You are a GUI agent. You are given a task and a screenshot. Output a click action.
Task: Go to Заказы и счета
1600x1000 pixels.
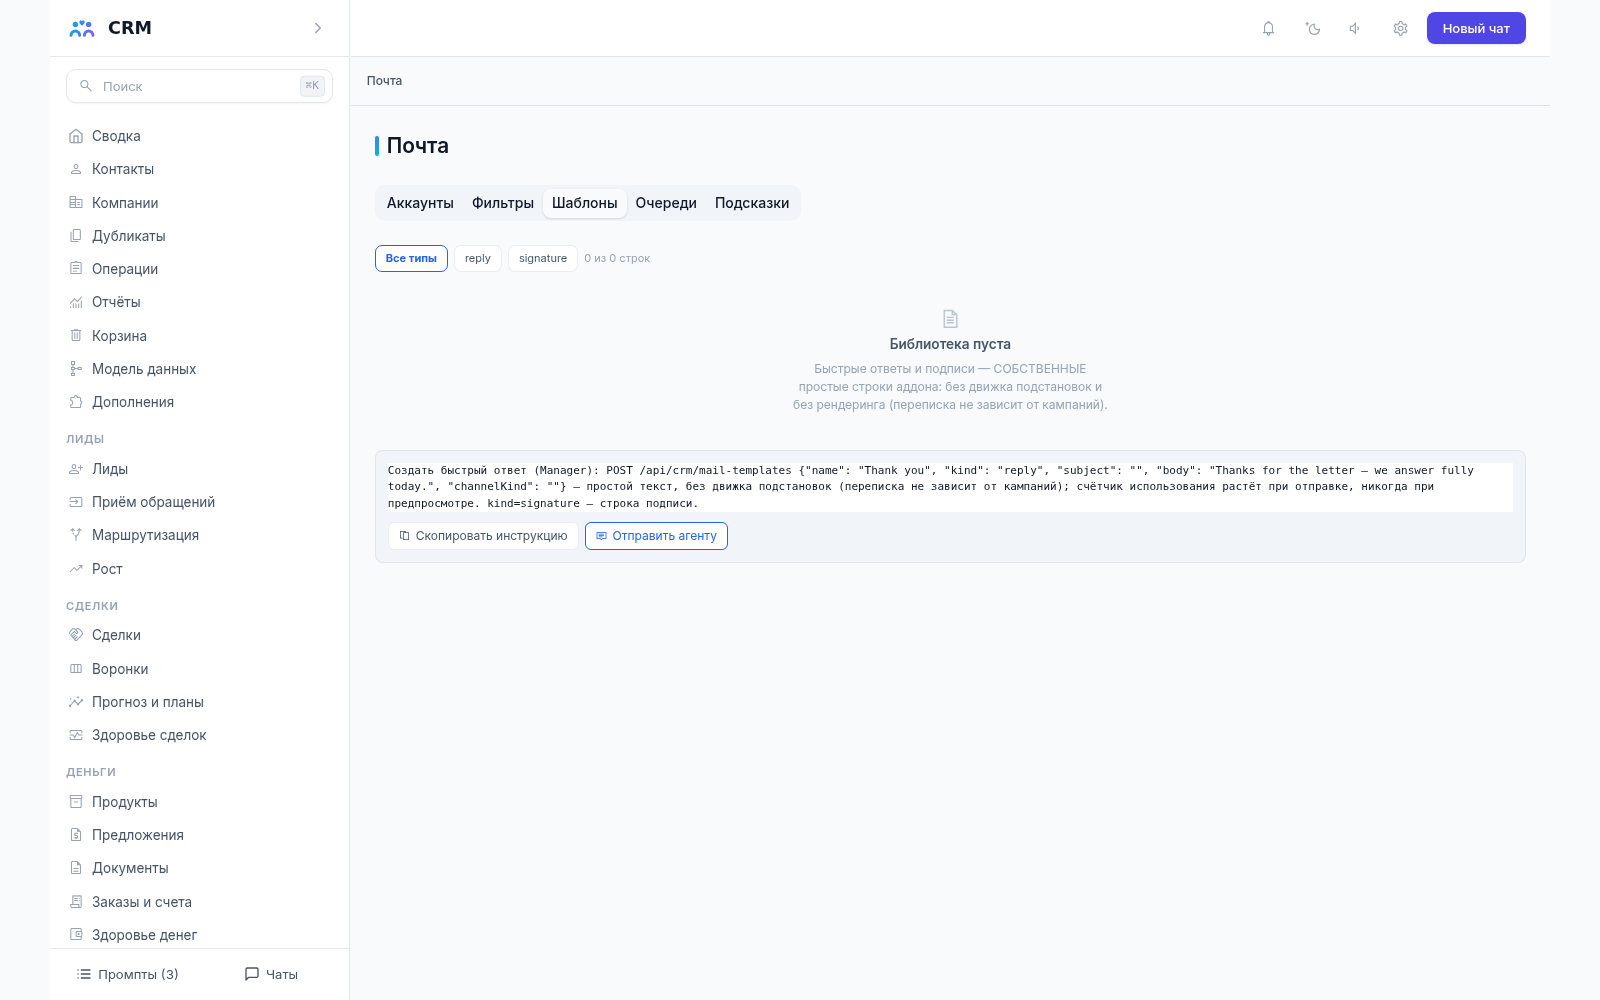click(x=199, y=902)
